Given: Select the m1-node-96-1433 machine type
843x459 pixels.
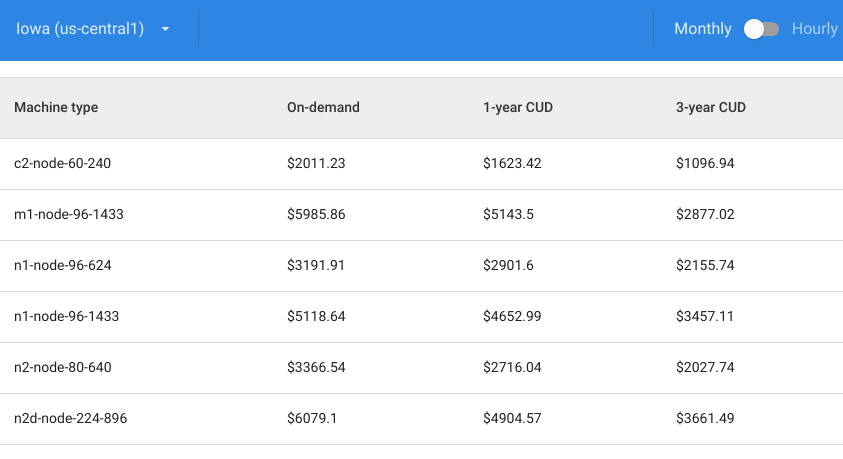Looking at the screenshot, I should tap(68, 214).
